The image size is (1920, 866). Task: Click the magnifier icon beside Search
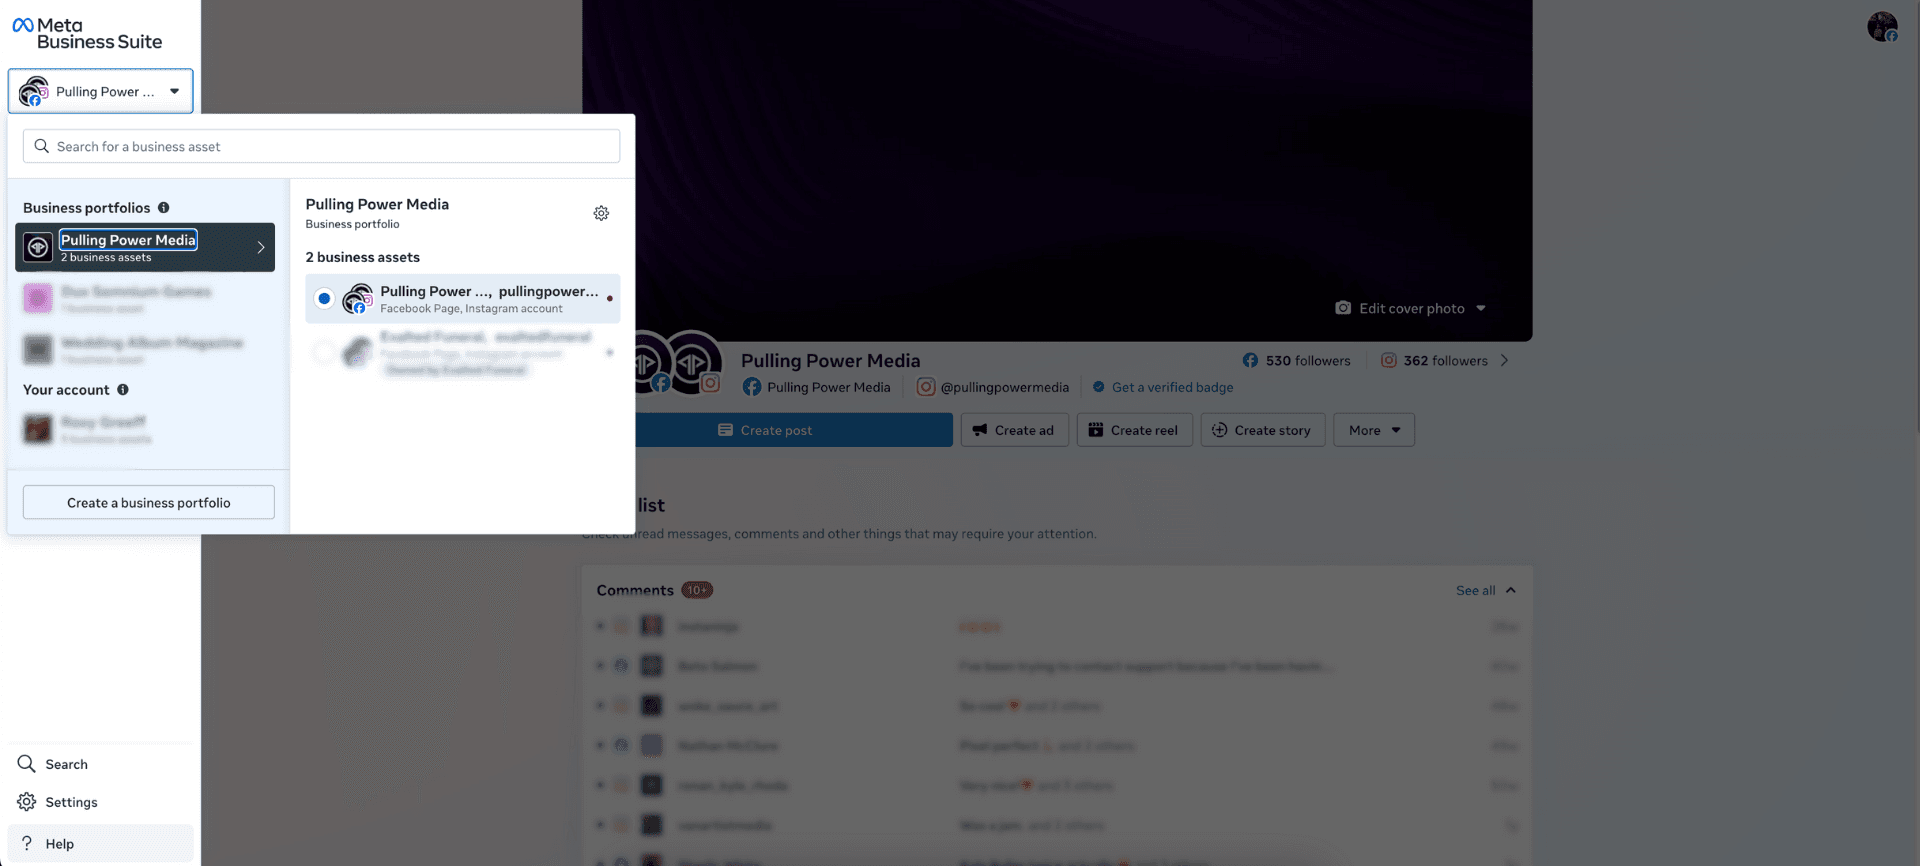pos(26,764)
